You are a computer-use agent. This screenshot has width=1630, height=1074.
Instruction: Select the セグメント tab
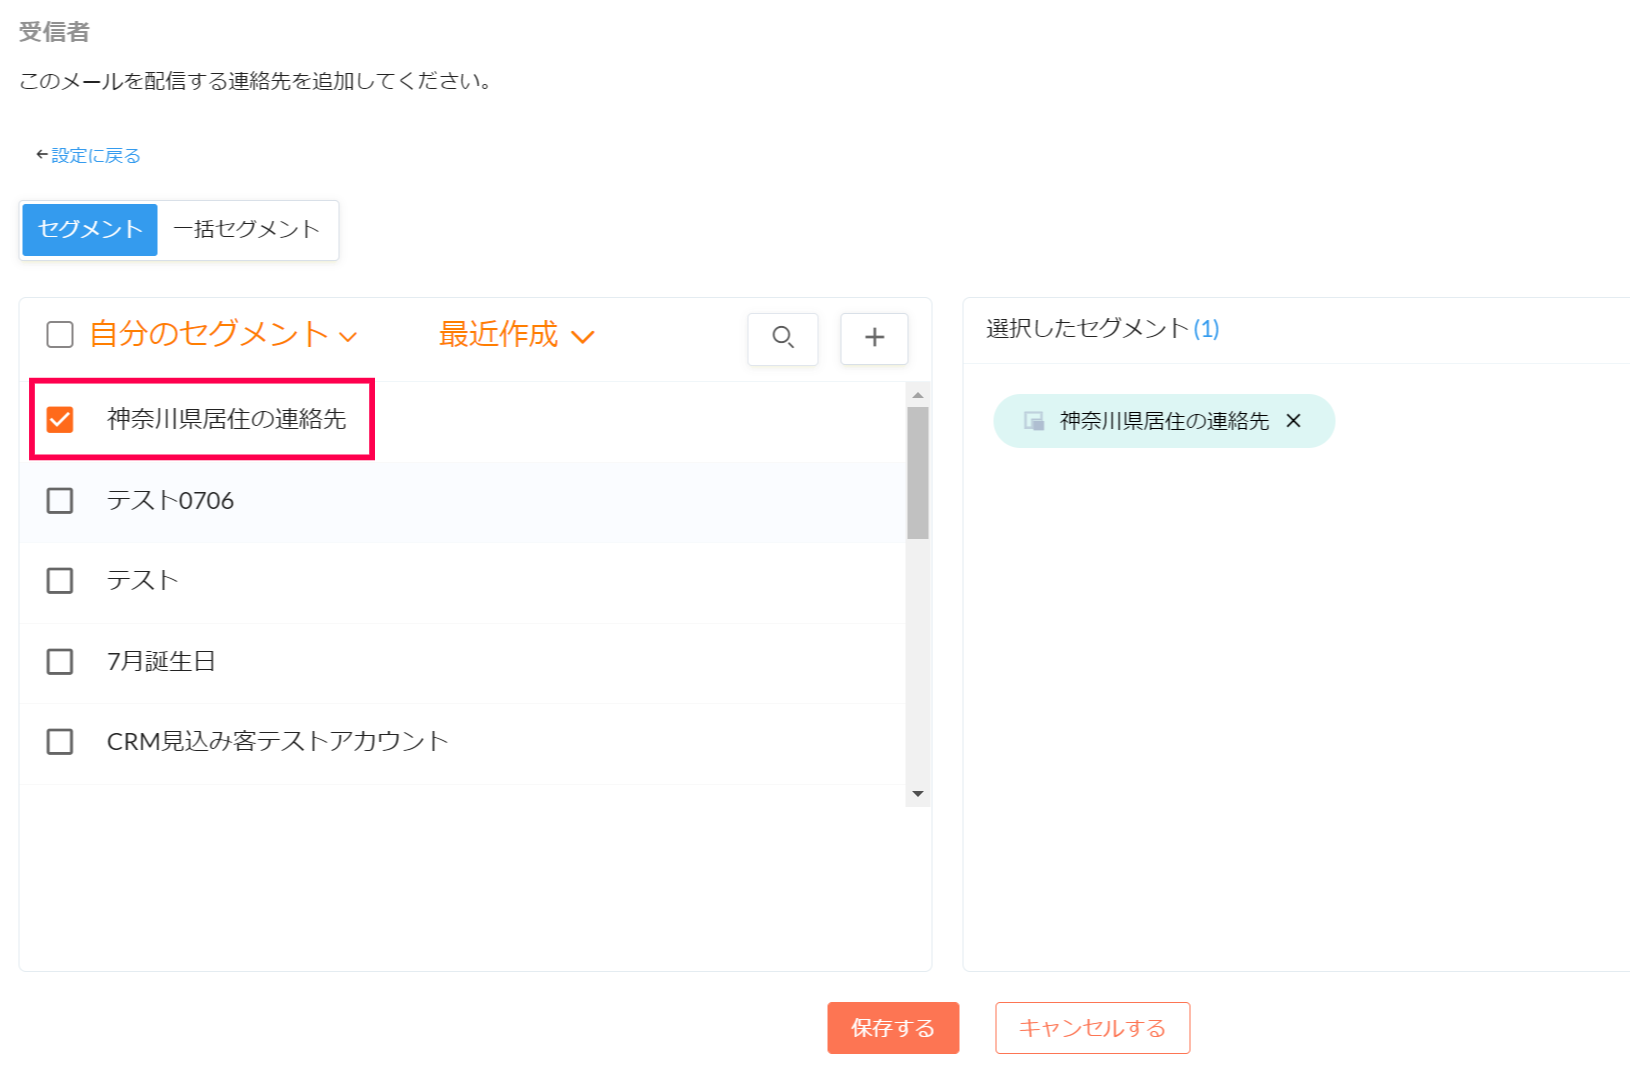point(90,230)
